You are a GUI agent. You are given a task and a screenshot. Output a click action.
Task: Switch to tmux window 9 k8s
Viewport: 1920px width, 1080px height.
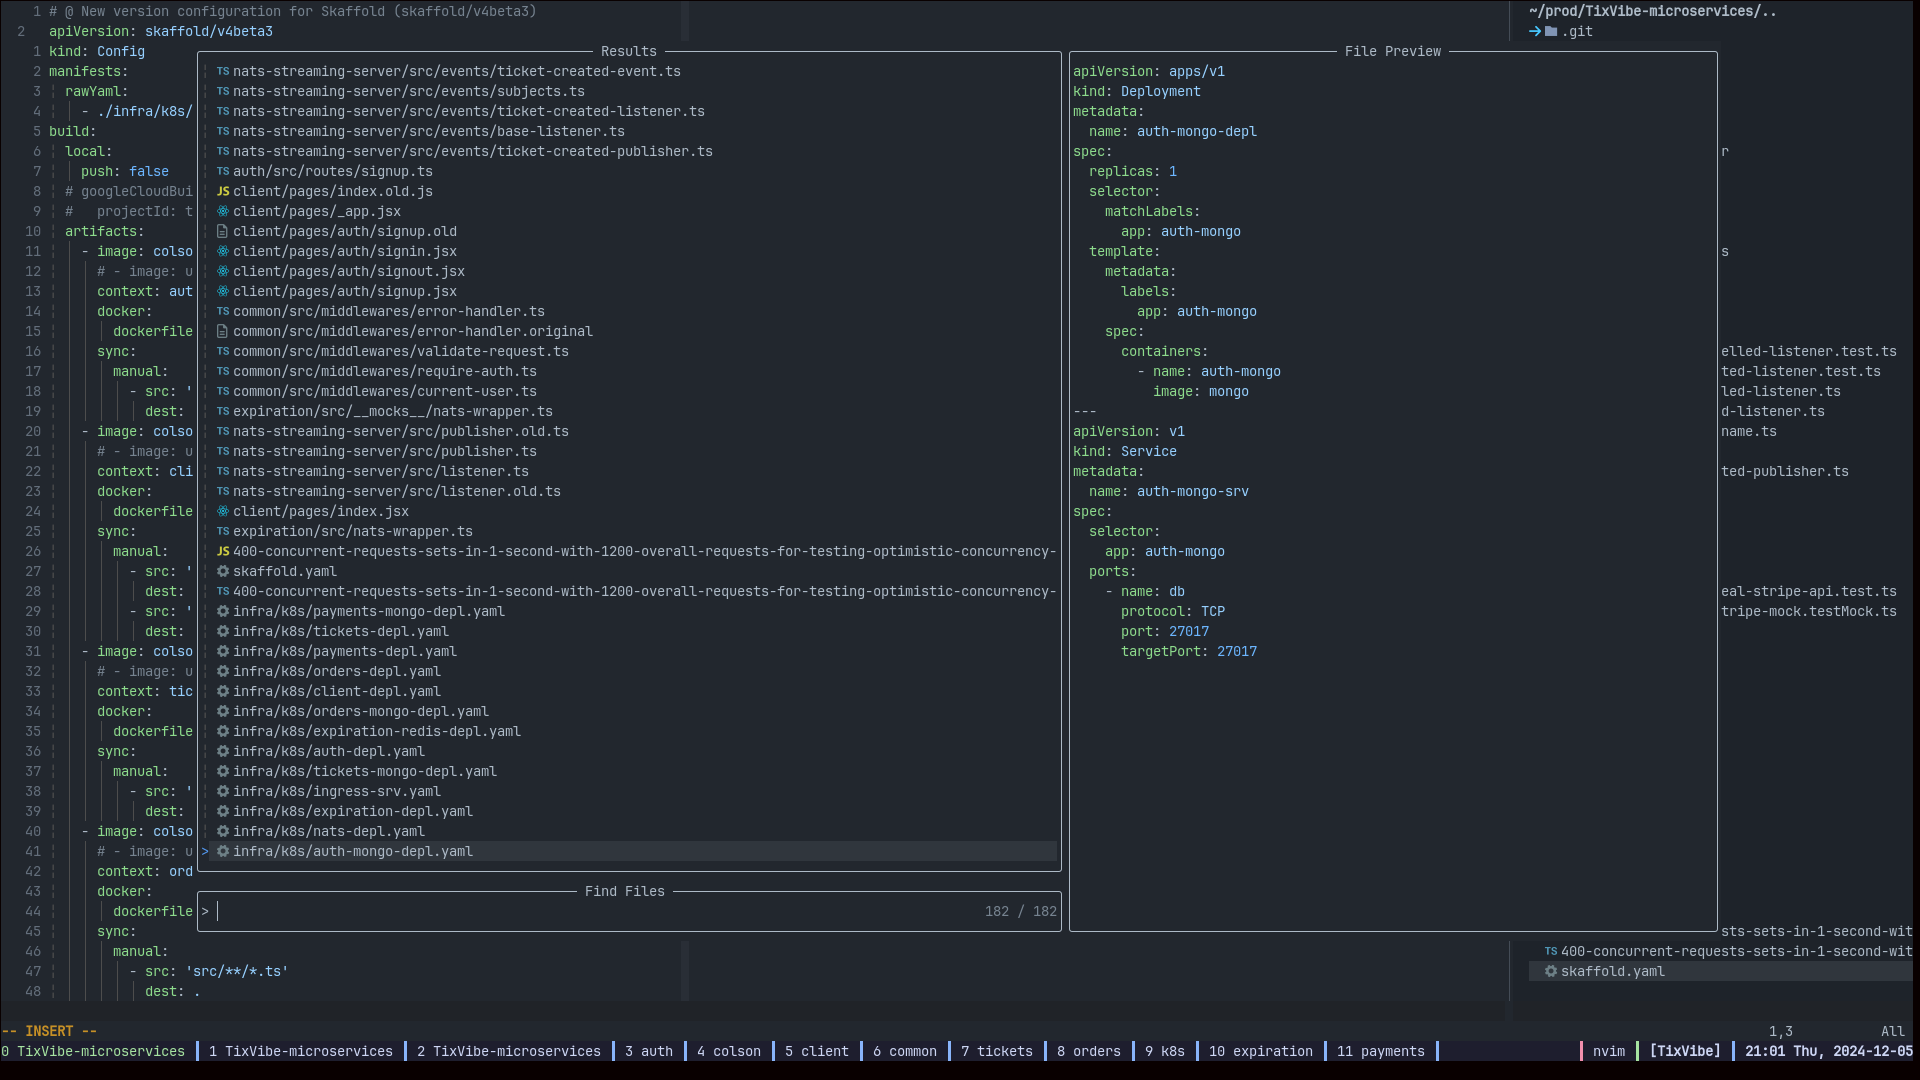click(x=1164, y=1051)
